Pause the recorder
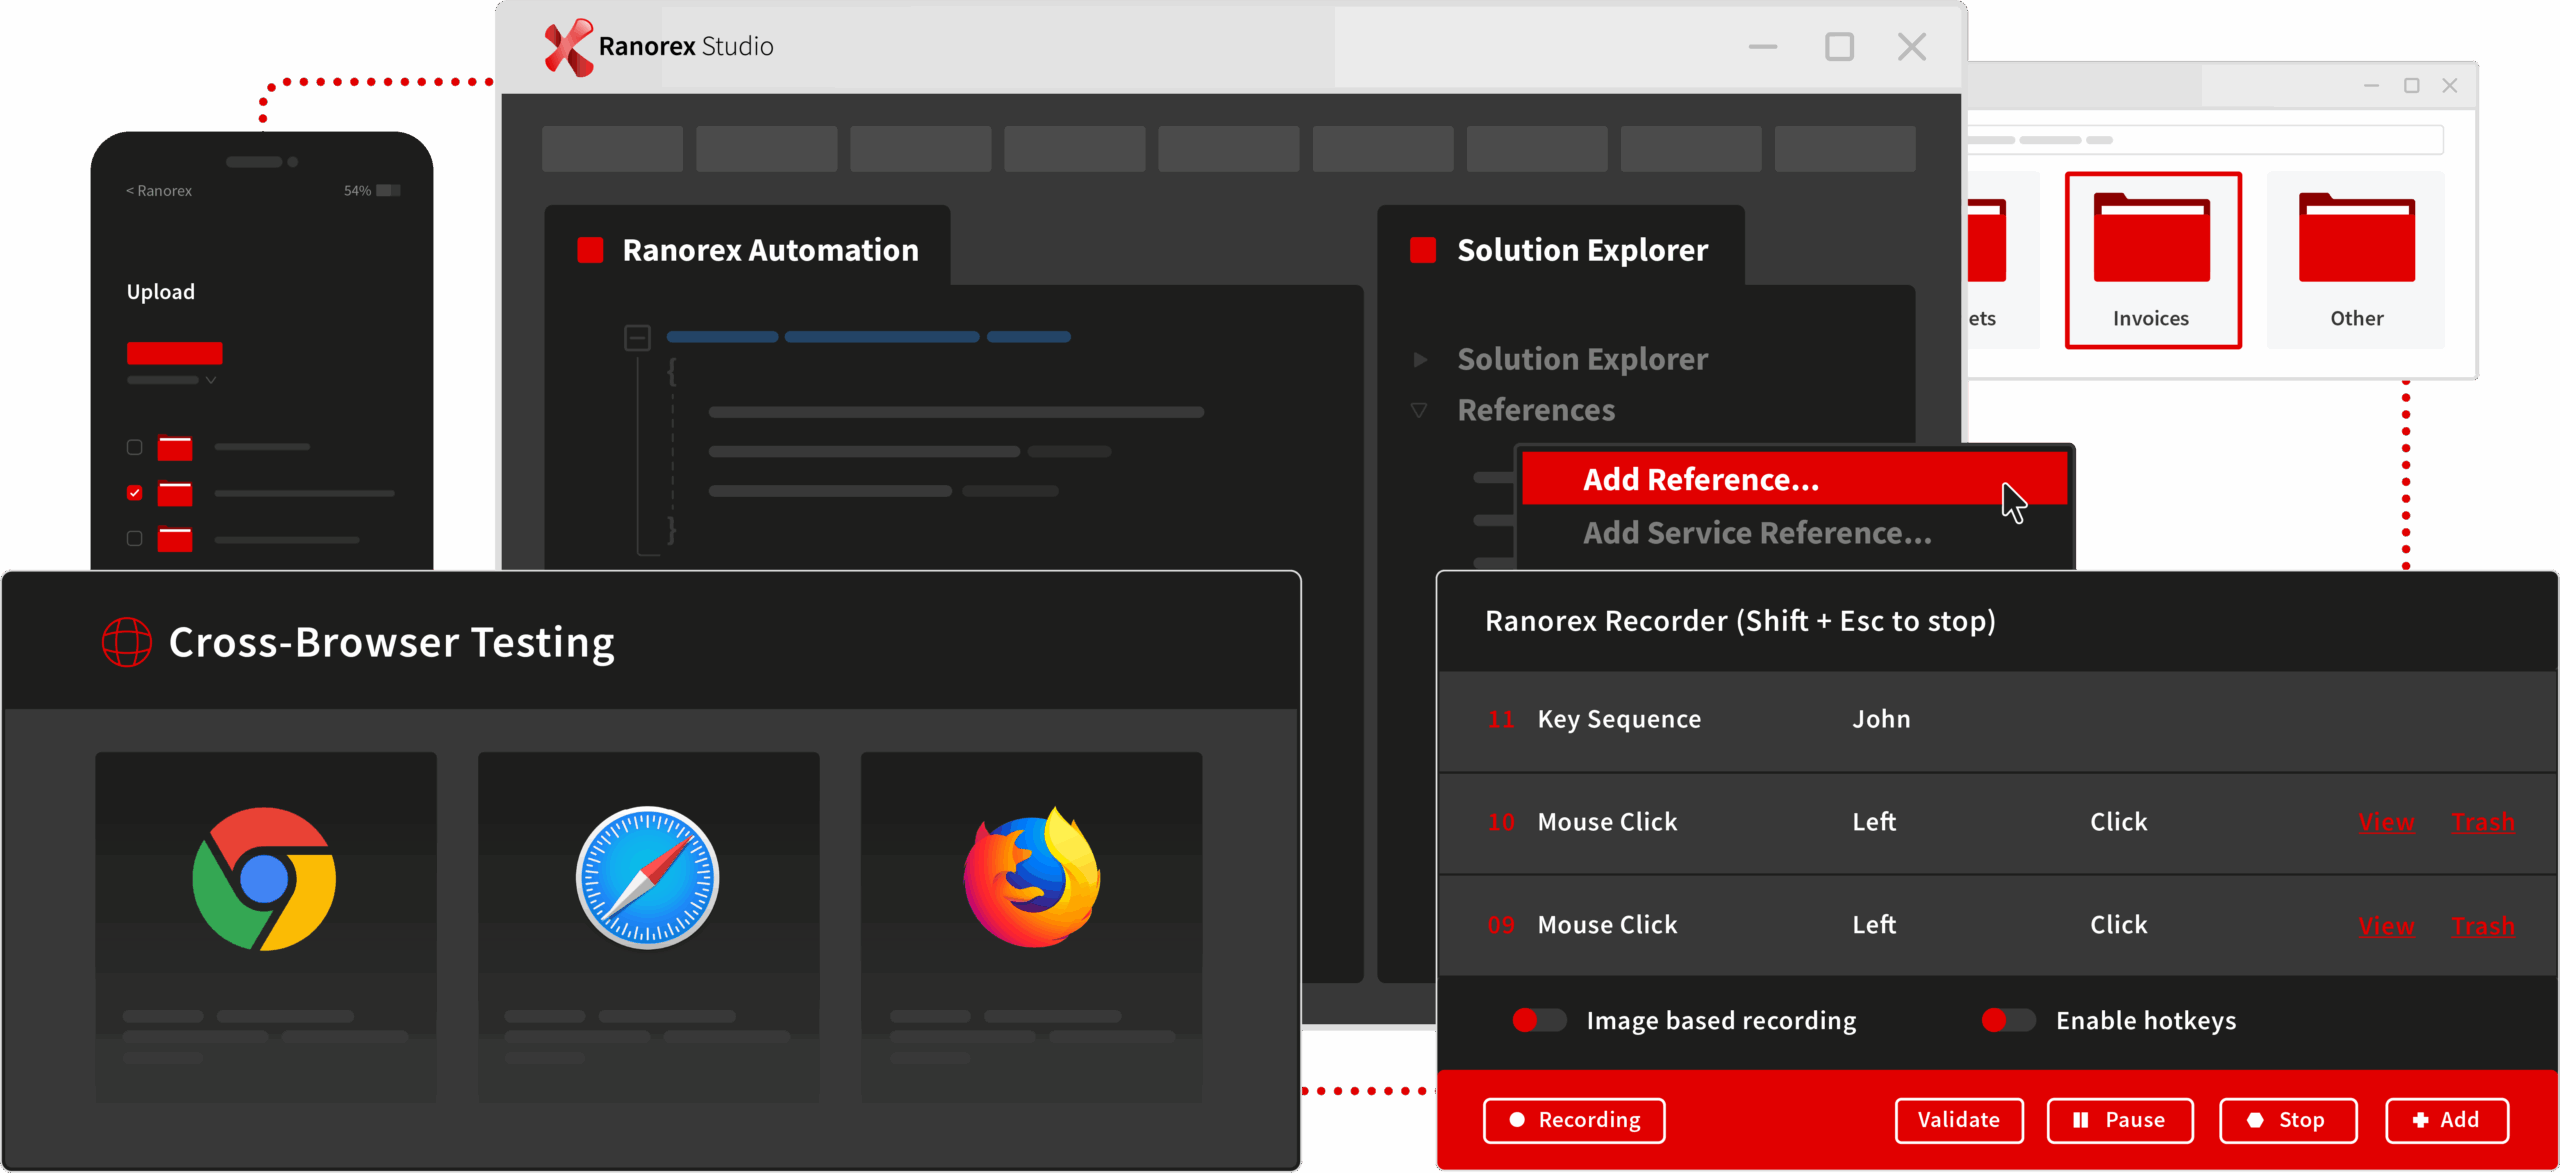This screenshot has width=2560, height=1173. 2120,1120
